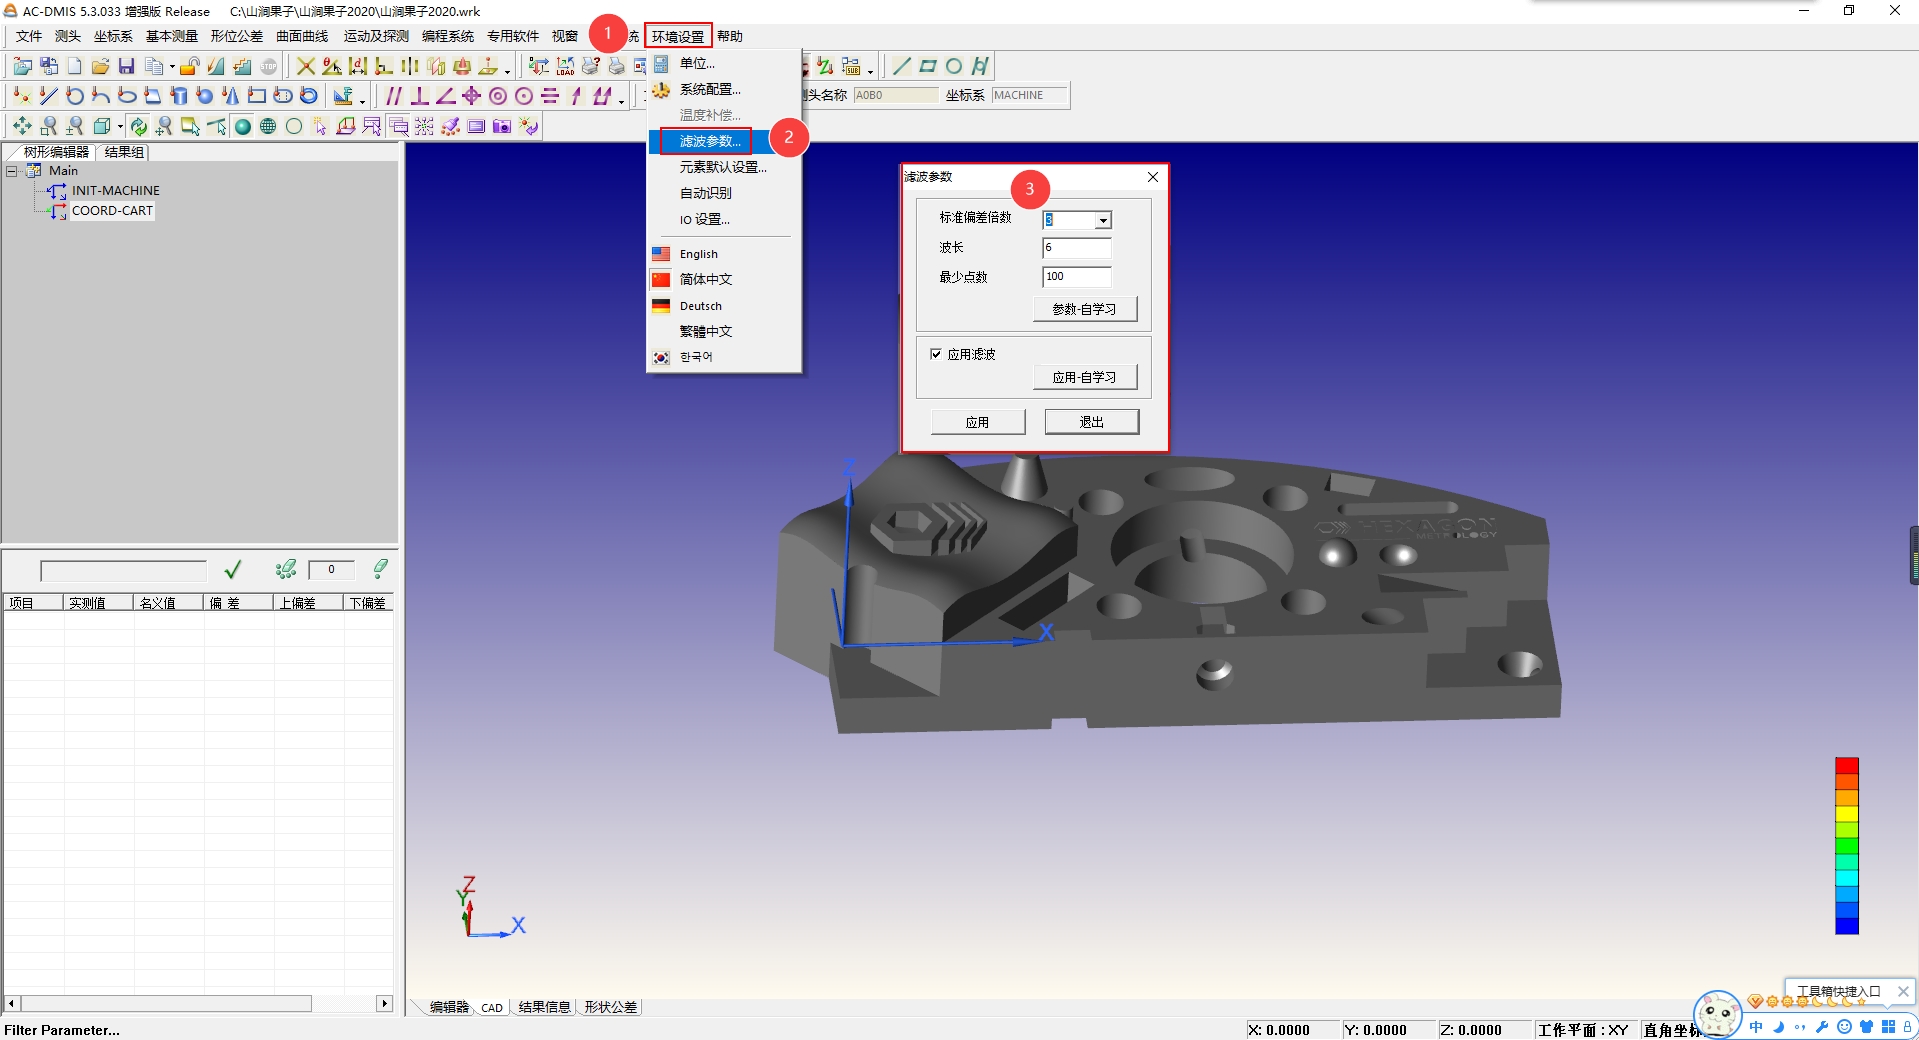Click the symmetry three-lines icon

pos(550,96)
